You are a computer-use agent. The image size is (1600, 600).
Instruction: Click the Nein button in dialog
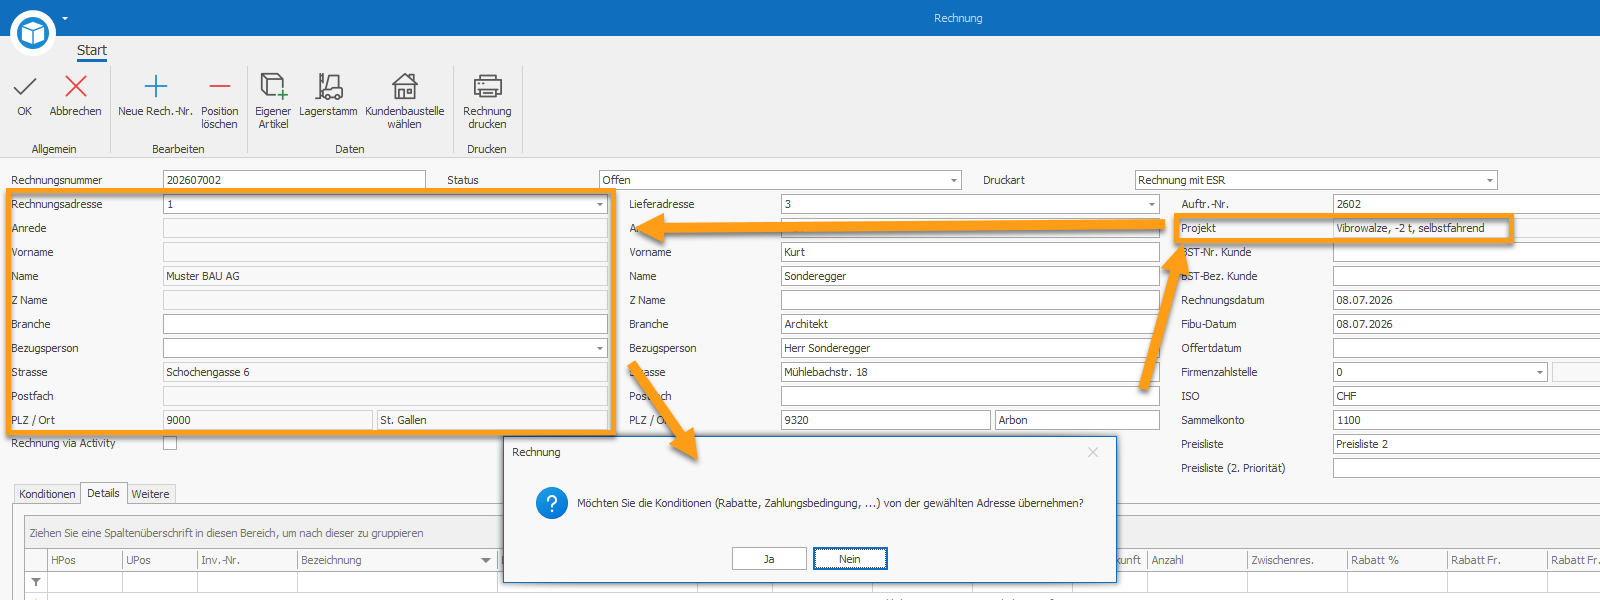(850, 559)
